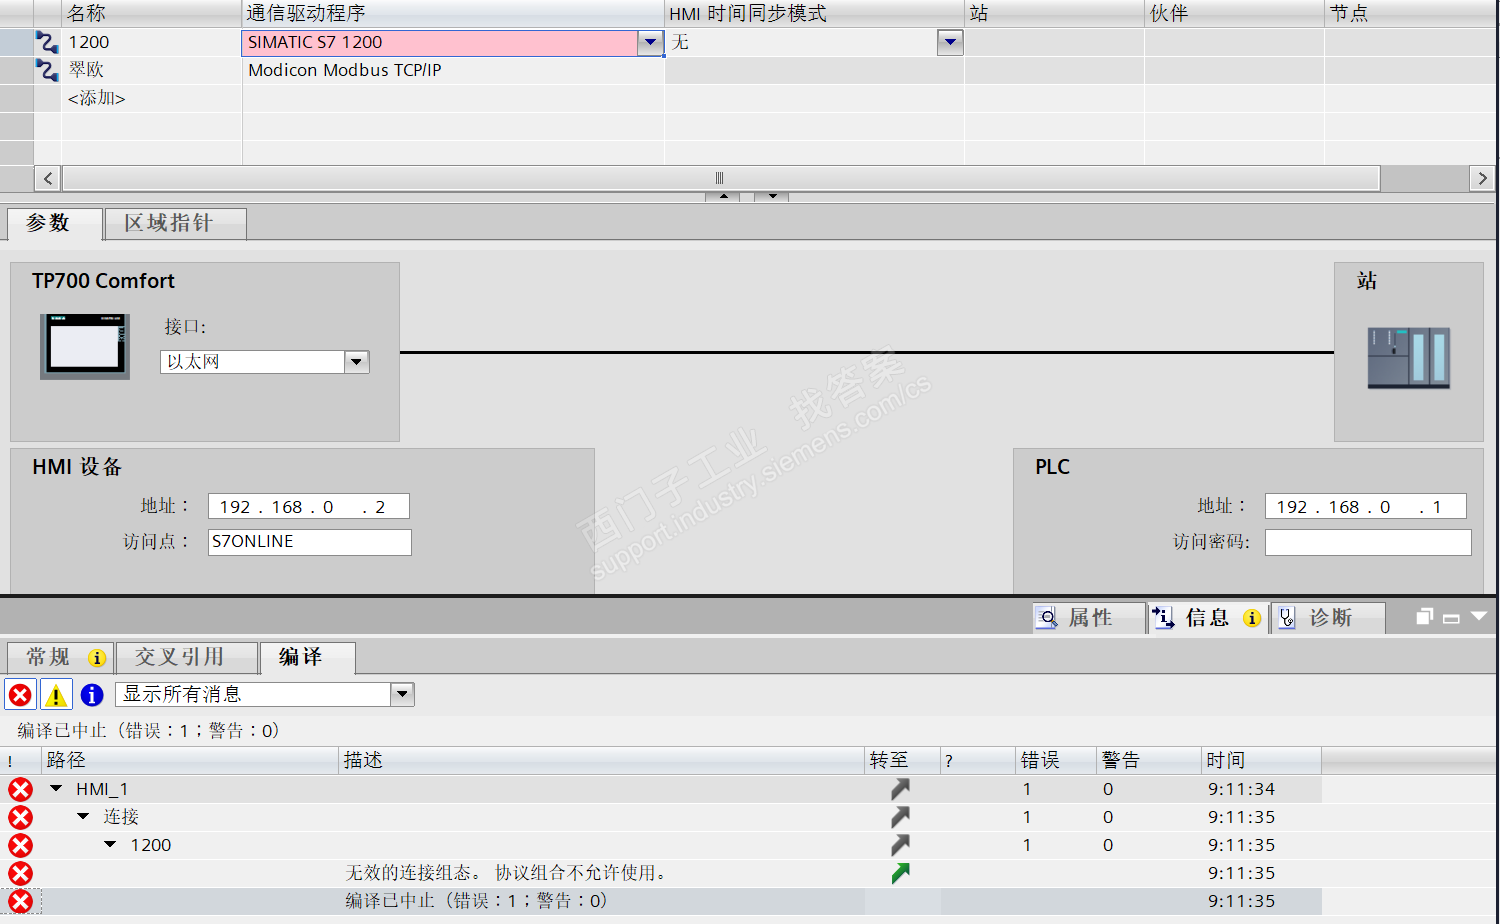Click the HMI device address field 192.168.0.2
1500x924 pixels.
tap(309, 506)
